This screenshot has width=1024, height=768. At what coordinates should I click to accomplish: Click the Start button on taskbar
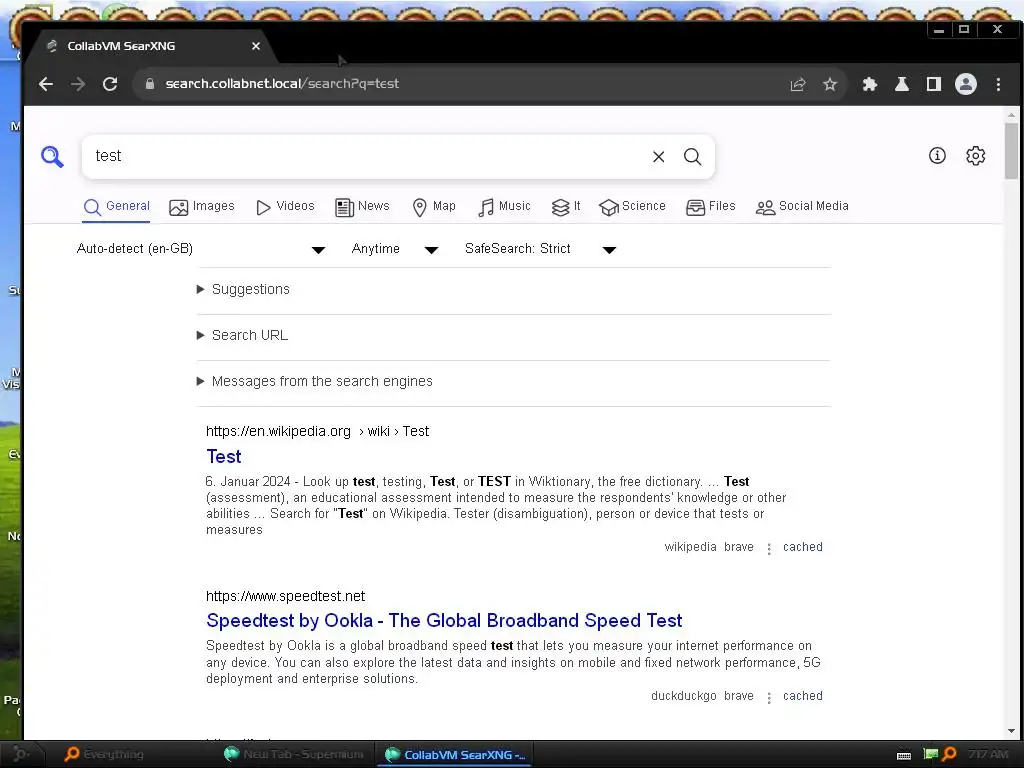(x=20, y=754)
